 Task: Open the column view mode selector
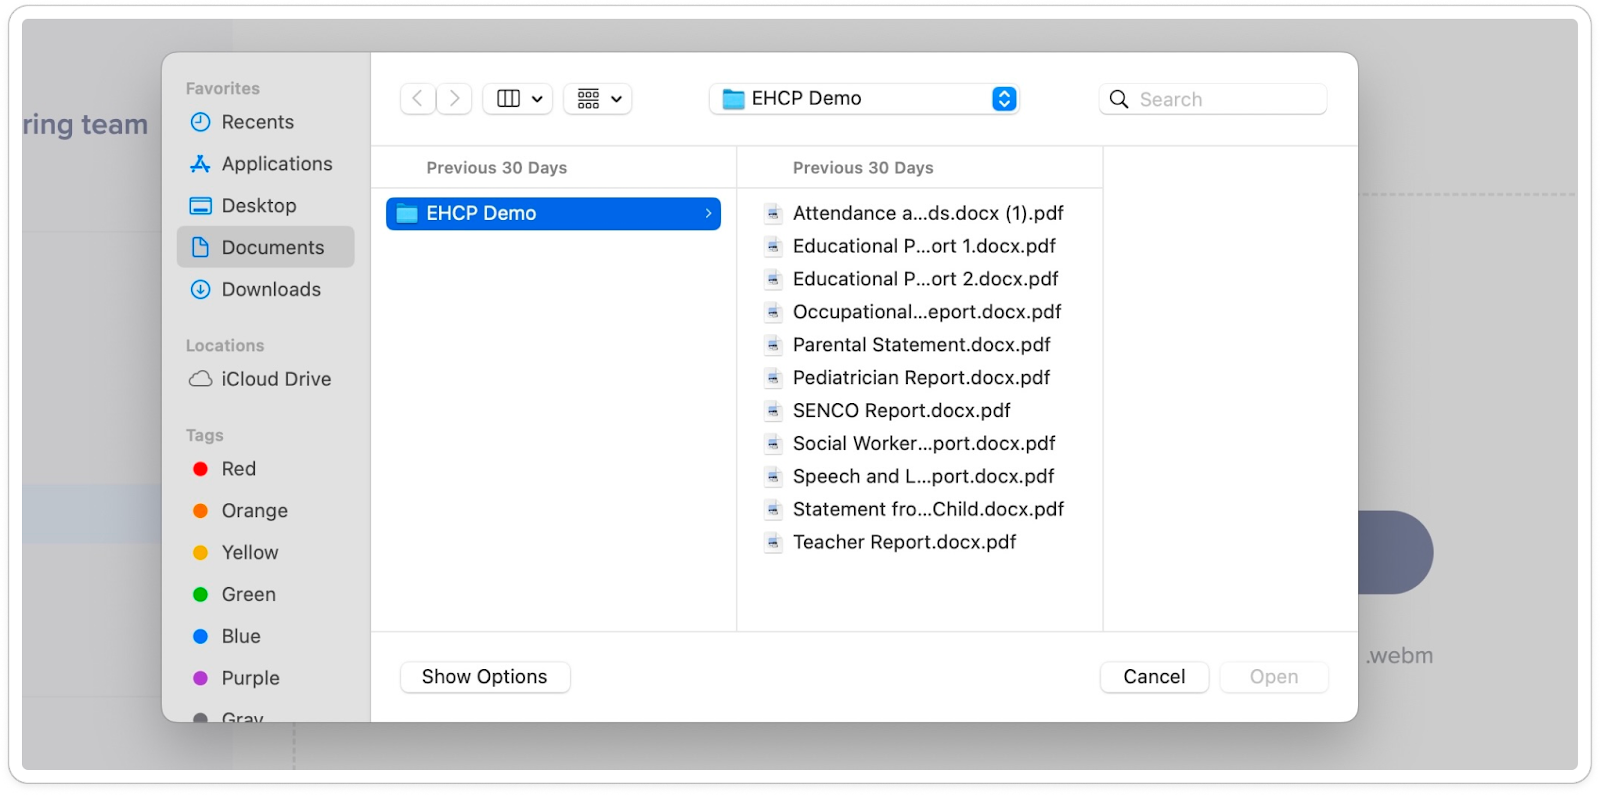point(518,99)
